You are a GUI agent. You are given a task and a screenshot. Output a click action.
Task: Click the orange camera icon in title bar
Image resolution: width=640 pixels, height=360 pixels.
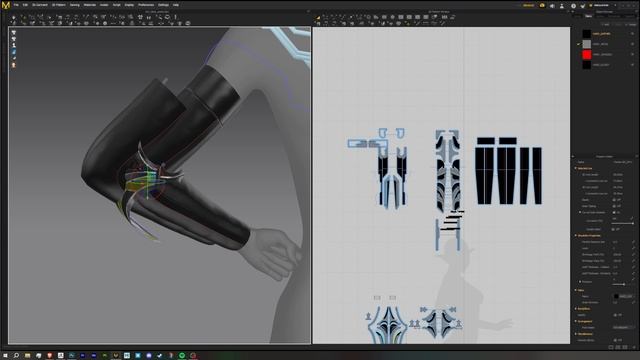[542, 6]
